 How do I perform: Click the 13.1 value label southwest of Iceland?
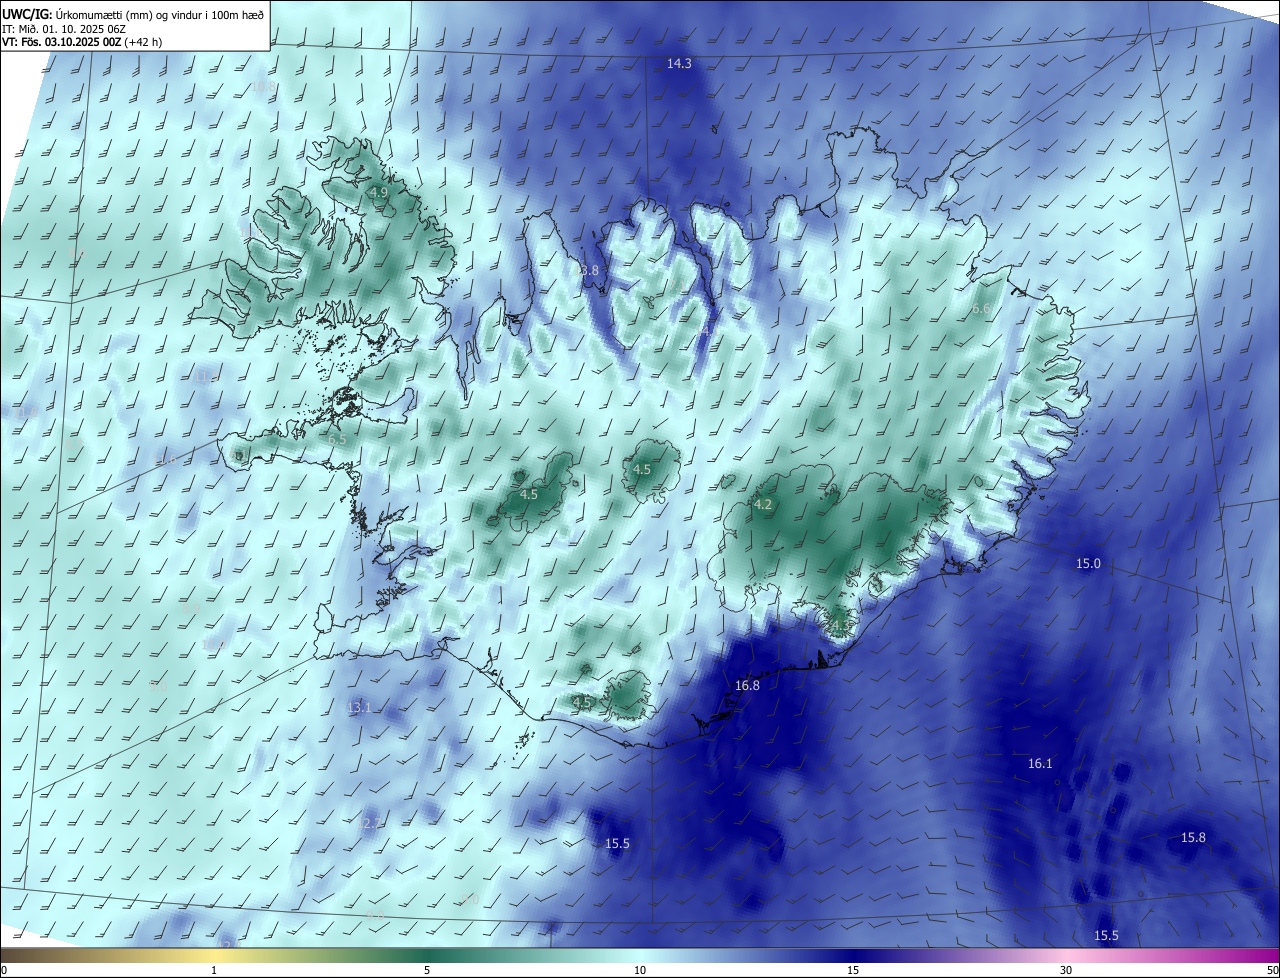[359, 708]
